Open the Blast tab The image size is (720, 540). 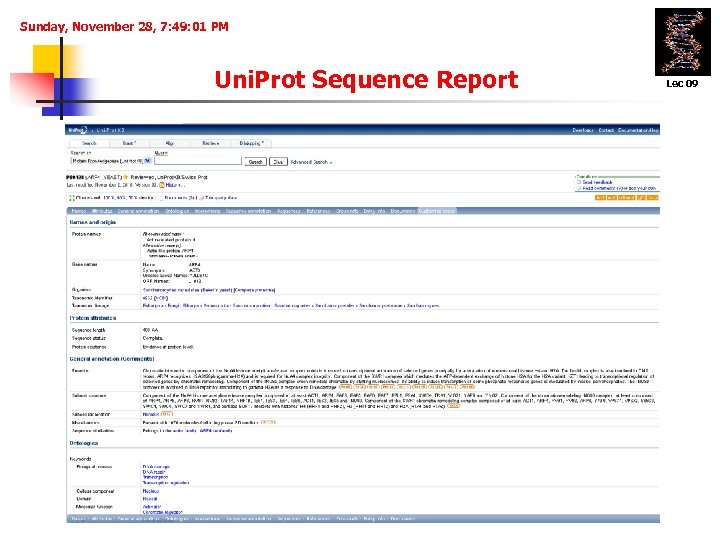[129, 143]
